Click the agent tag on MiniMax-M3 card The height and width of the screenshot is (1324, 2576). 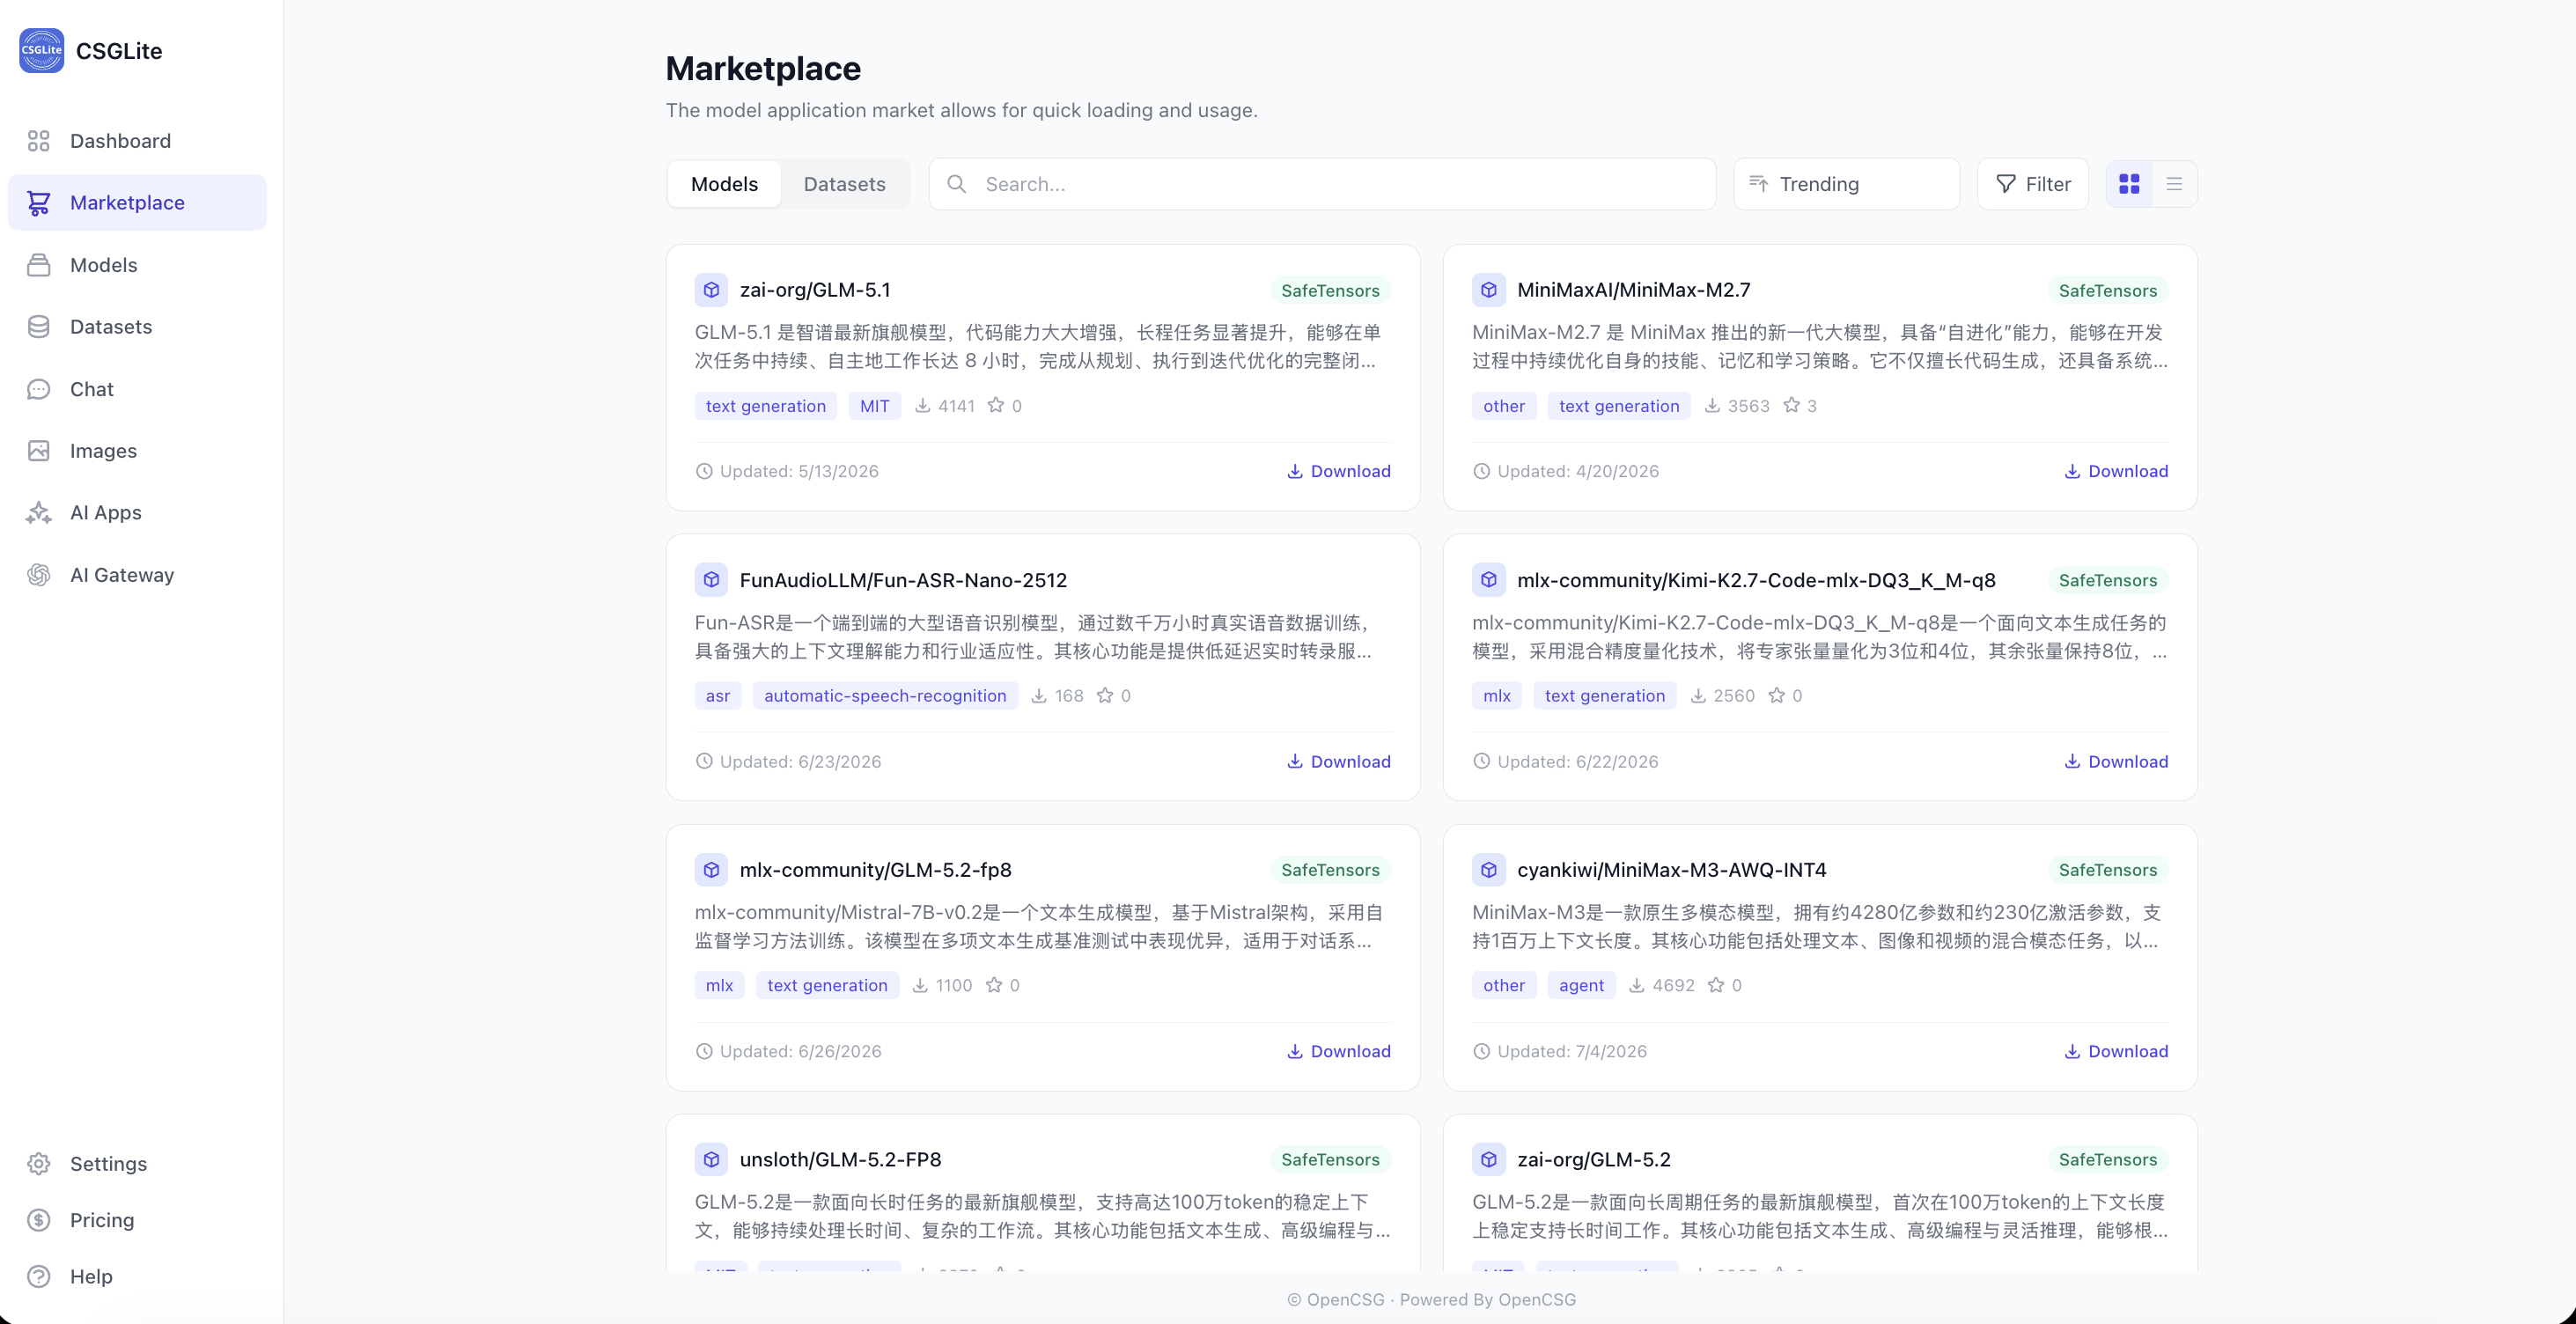[1581, 985]
